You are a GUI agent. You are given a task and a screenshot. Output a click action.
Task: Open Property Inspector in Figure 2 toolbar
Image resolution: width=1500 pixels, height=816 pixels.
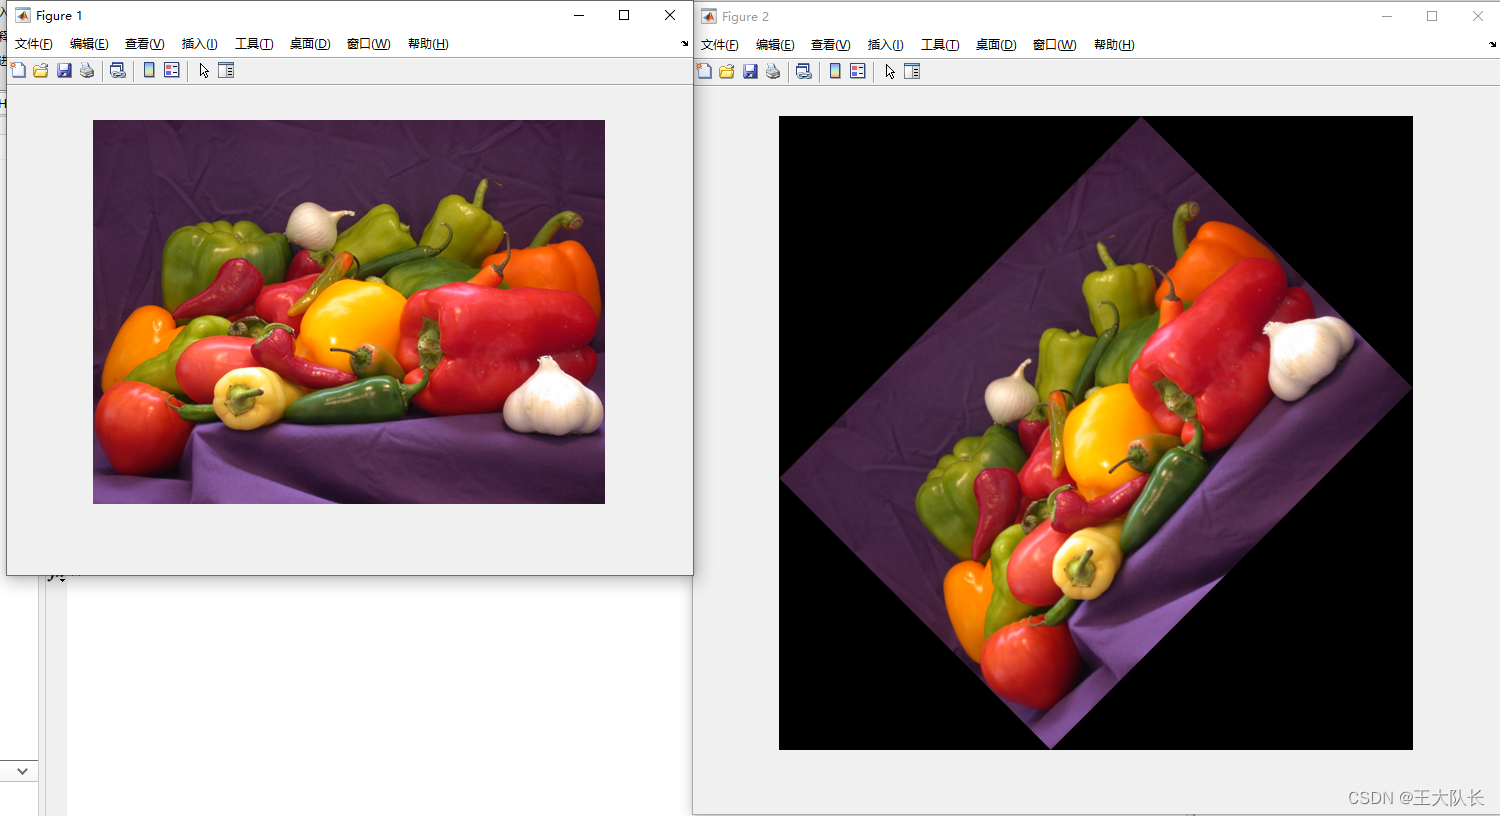pyautogui.click(x=912, y=71)
